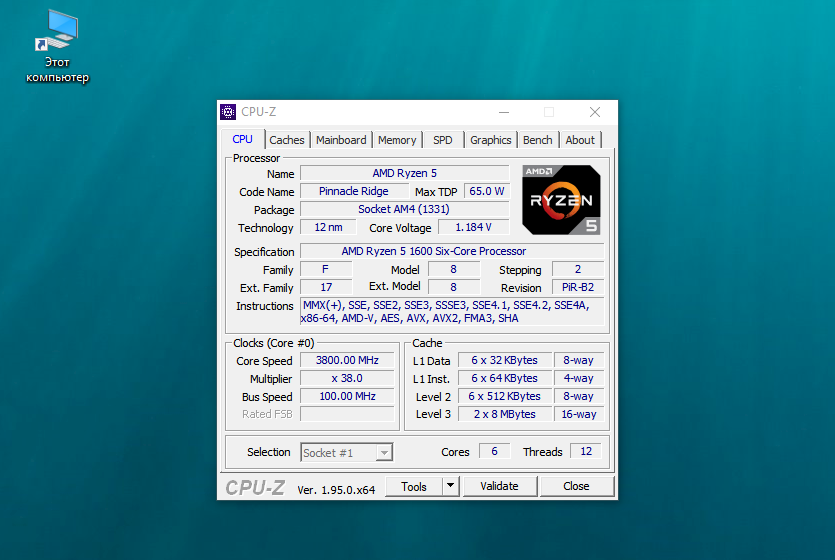Switch to the Caches tab
835x560 pixels.
[287, 140]
